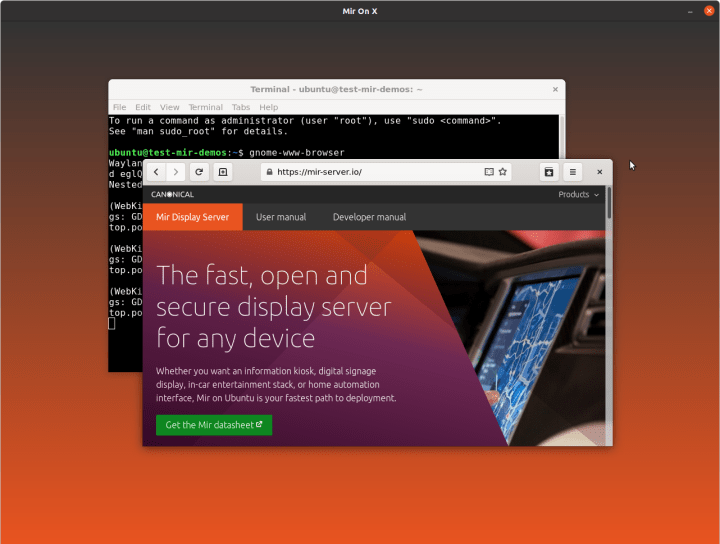Screen dimensions: 720x544
Task: Toggle reader mode in address bar
Action: (x=489, y=172)
